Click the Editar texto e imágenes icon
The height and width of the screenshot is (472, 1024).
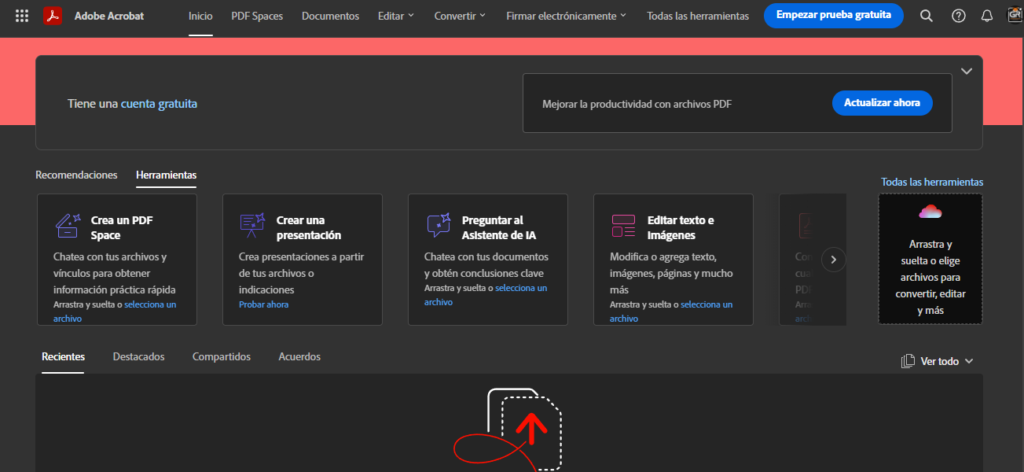click(624, 226)
